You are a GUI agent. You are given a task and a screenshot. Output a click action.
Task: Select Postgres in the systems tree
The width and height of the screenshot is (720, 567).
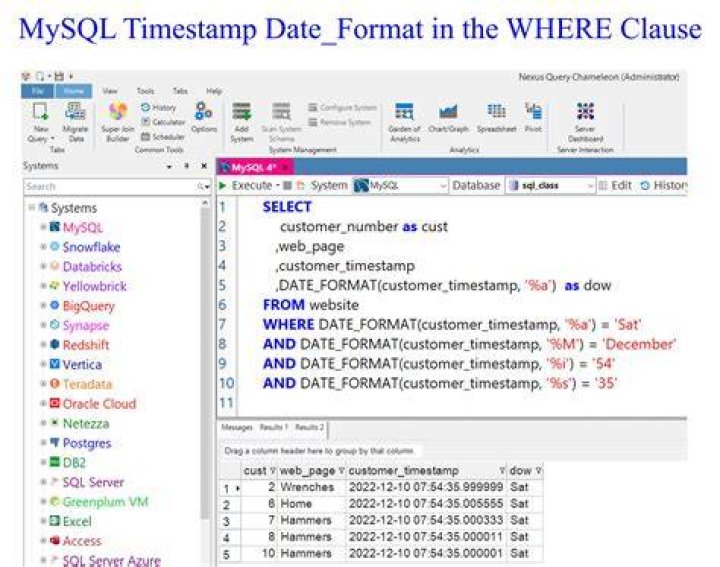tap(87, 443)
